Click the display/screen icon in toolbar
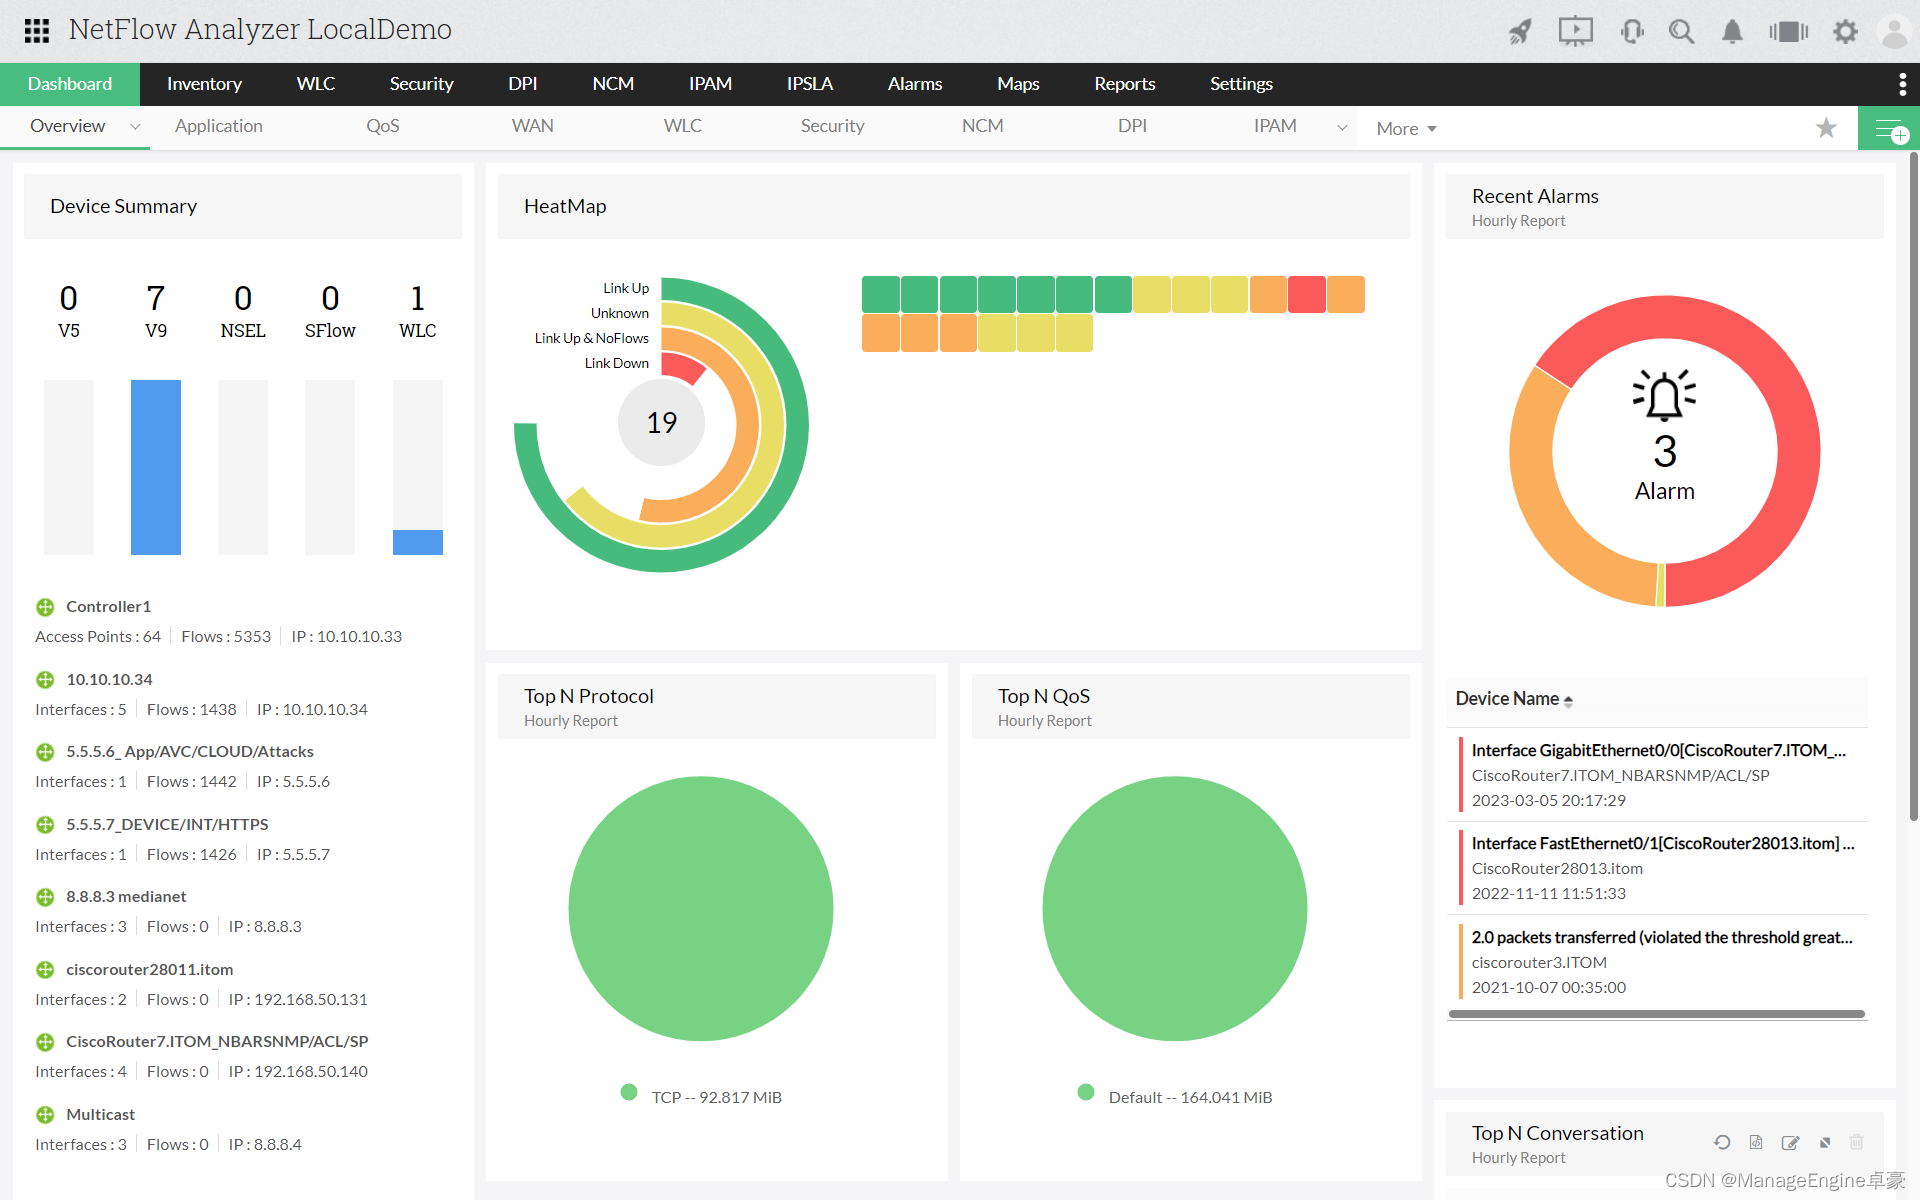 click(1576, 30)
